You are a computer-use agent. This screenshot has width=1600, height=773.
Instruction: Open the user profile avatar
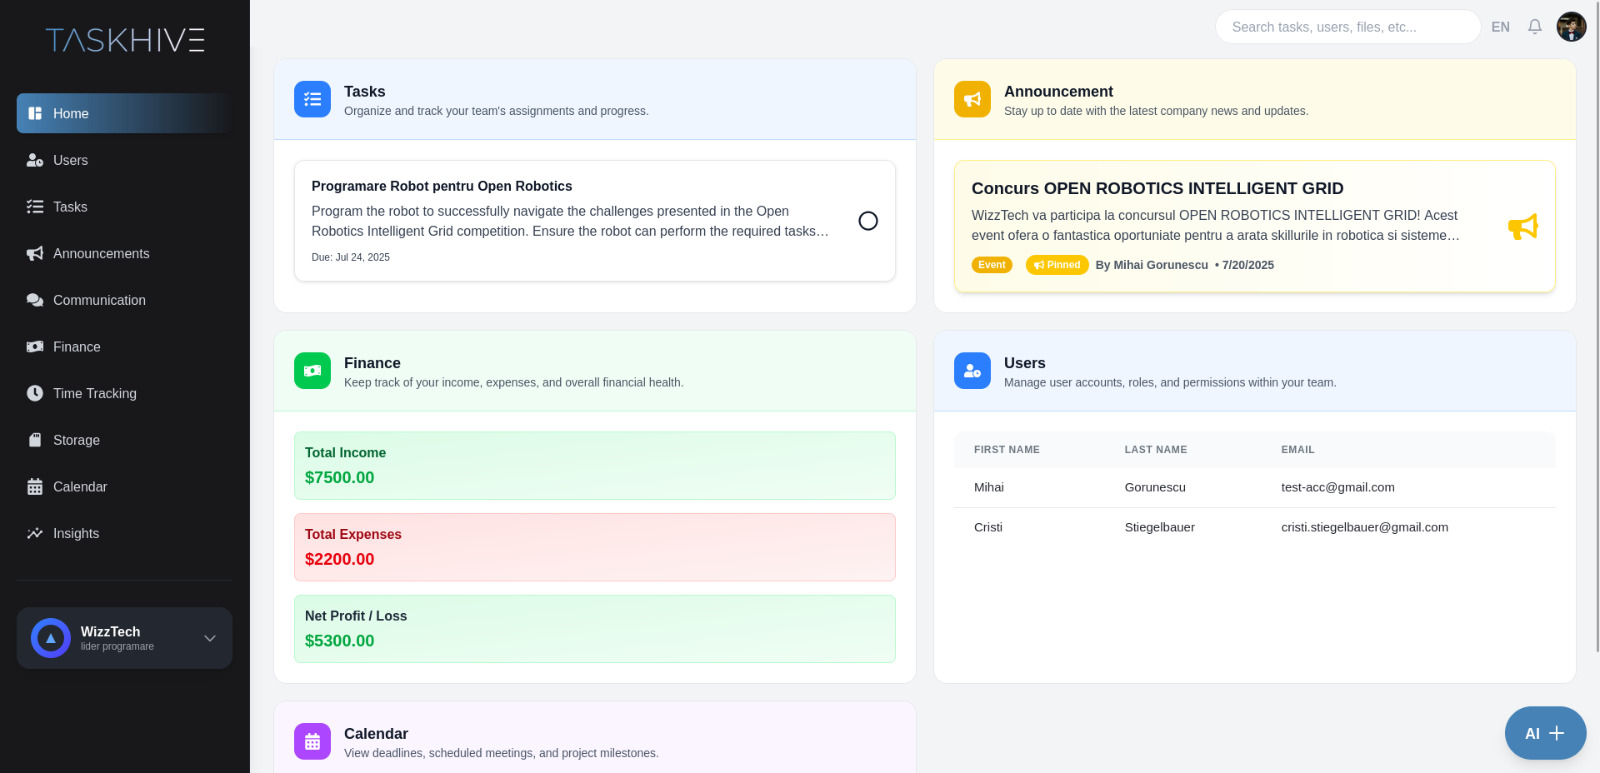1571,27
